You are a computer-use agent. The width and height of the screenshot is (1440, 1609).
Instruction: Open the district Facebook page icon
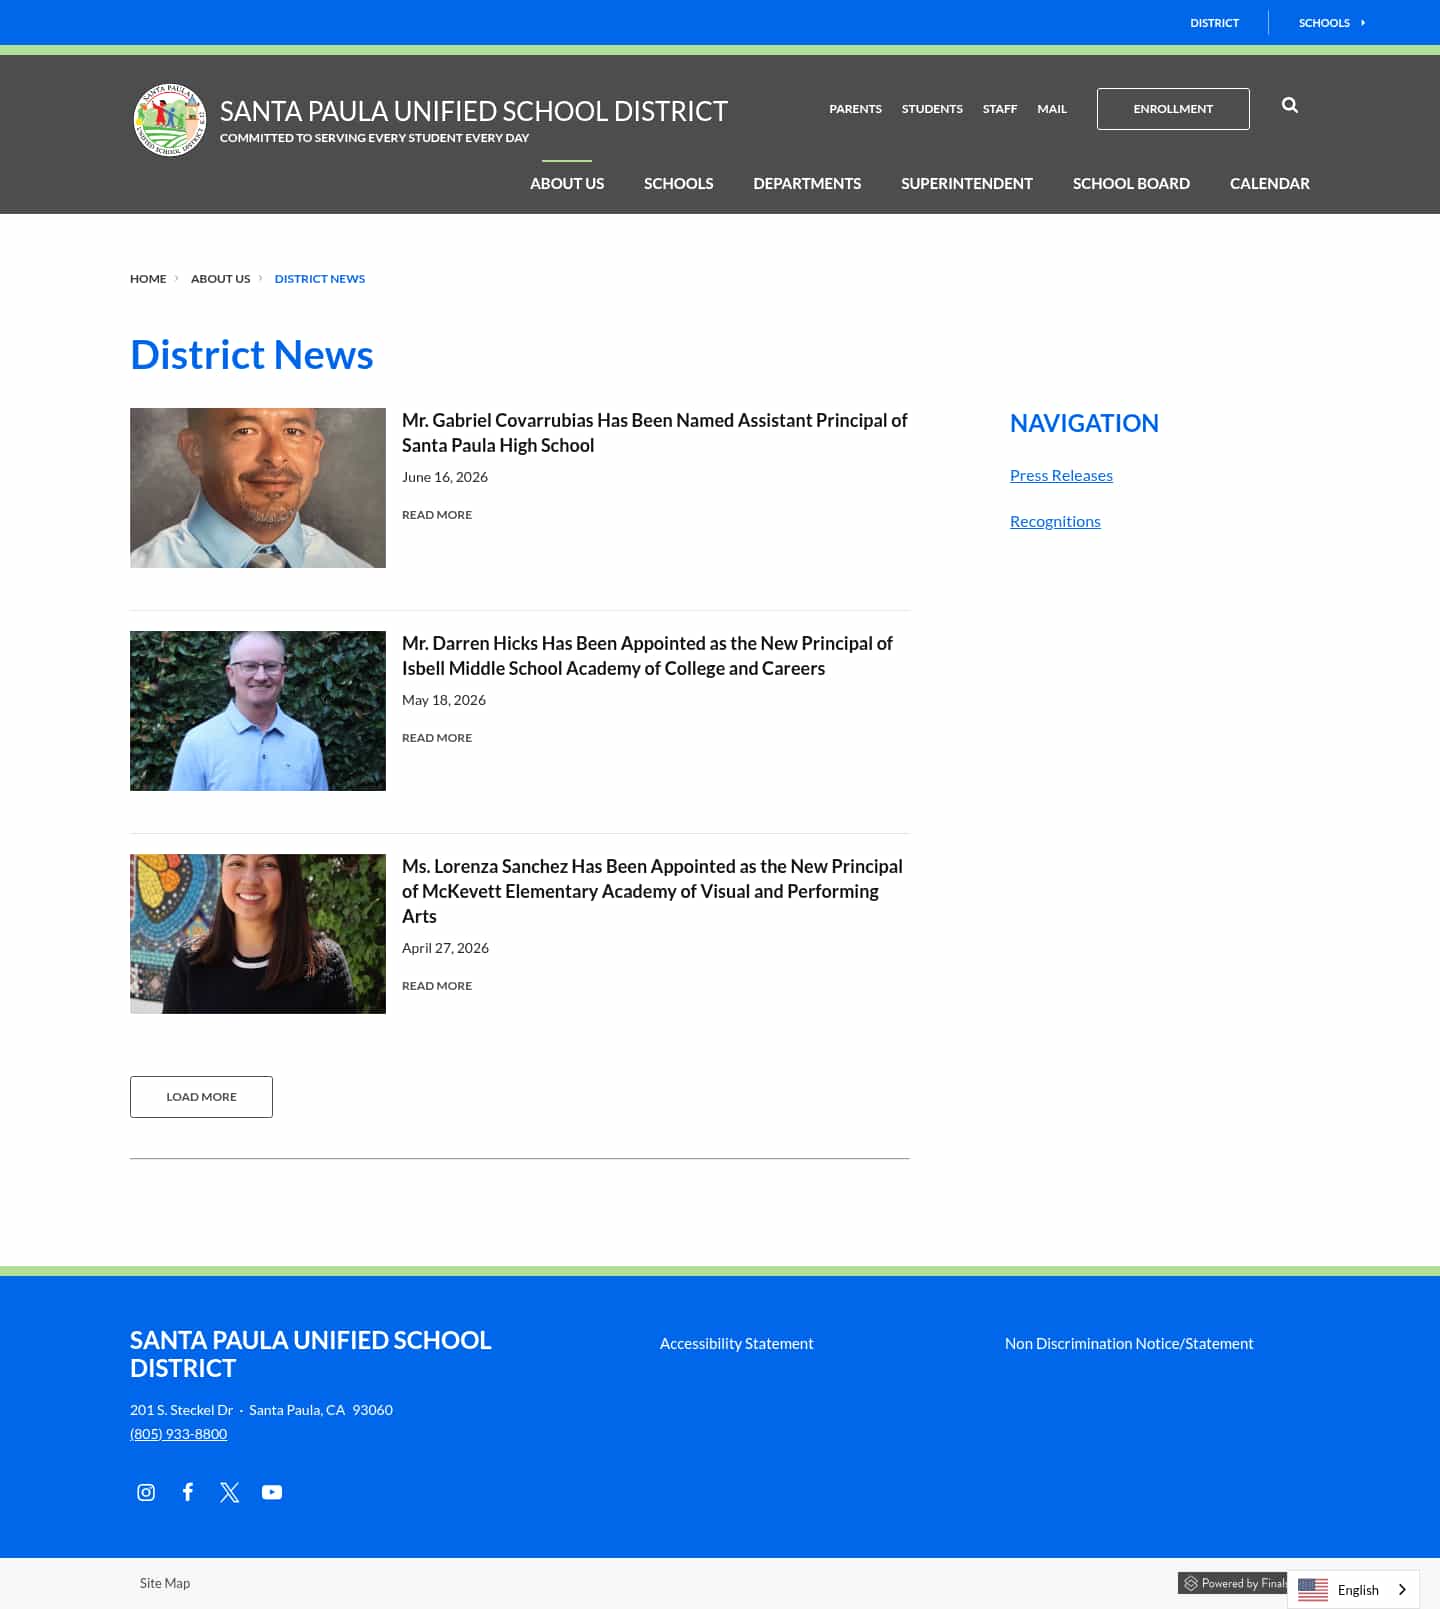pos(188,1492)
